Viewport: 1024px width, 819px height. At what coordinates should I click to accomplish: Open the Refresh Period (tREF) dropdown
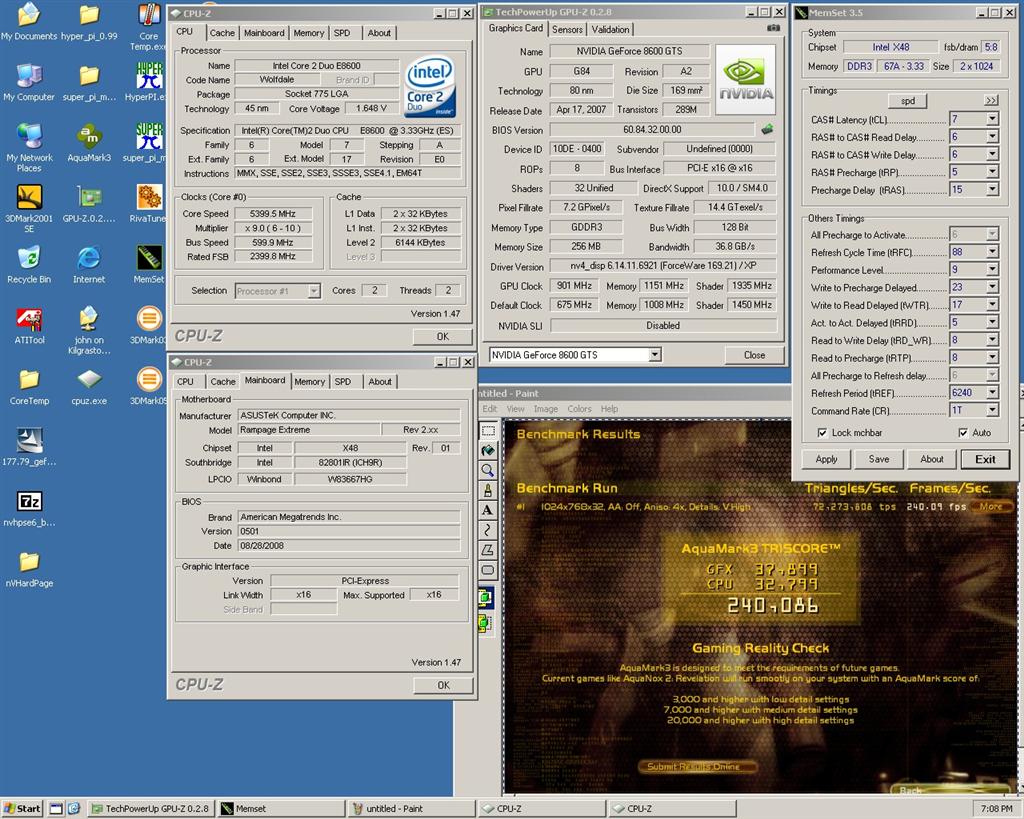tap(992, 393)
